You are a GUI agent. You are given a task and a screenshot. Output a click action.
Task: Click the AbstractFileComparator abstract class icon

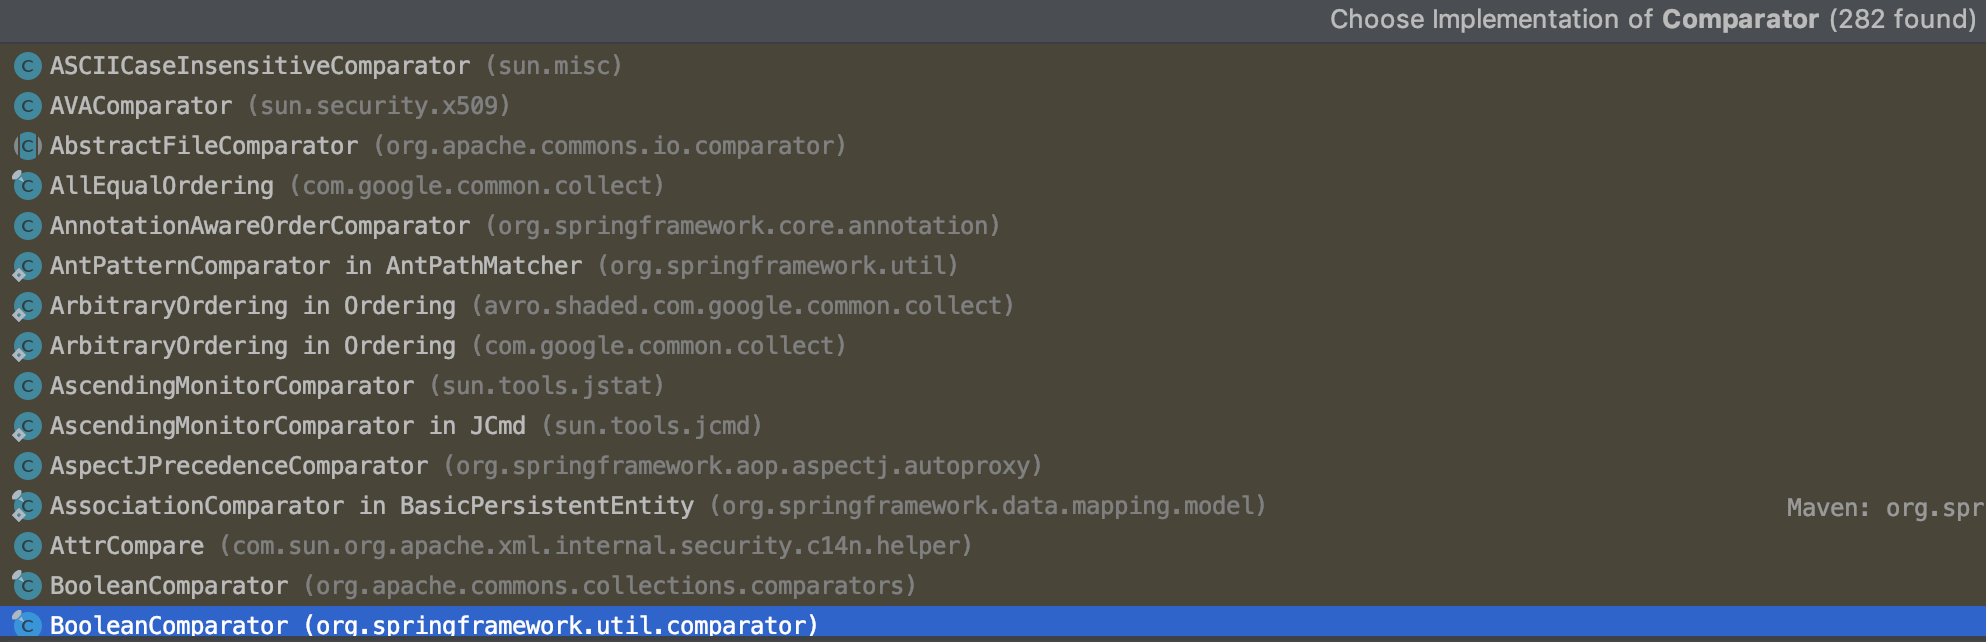[28, 146]
